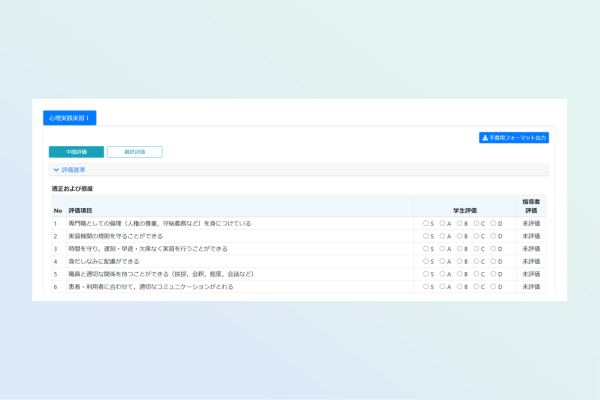Click the 手書用フォーマット出力 download button

point(514,137)
